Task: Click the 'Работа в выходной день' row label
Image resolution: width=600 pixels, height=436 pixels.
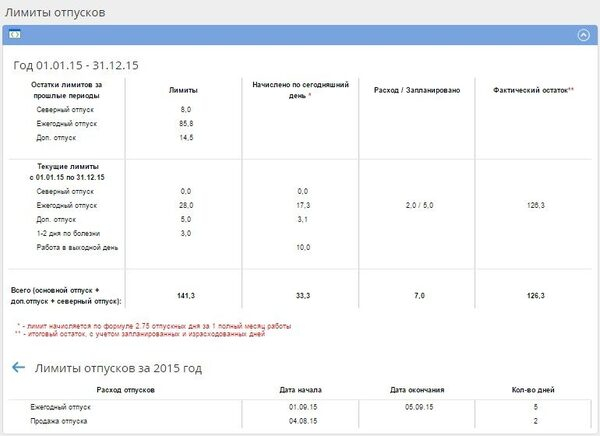Action: (x=77, y=247)
